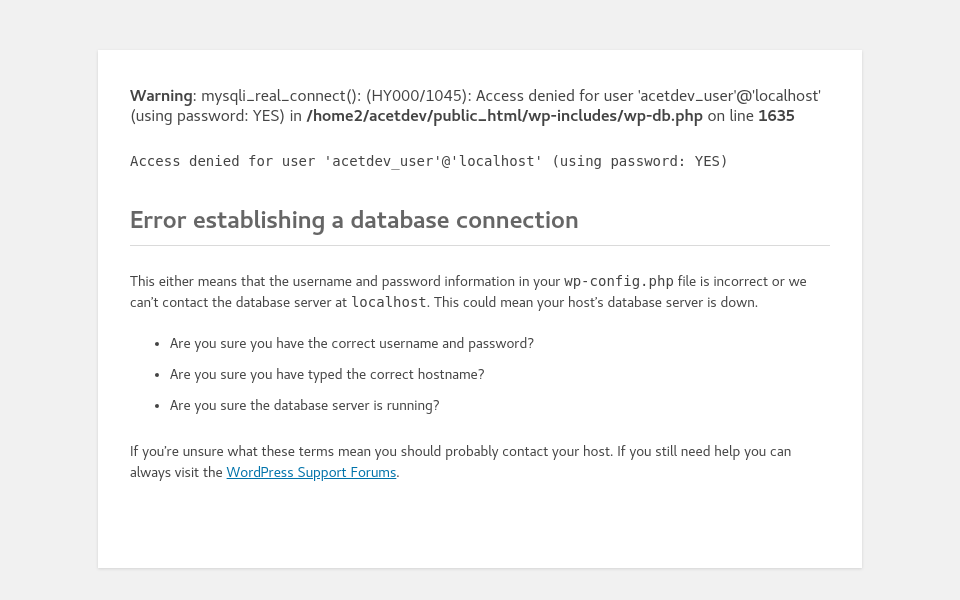Viewport: 960px width, 600px height.
Task: Open the WordPress Support Forums link
Action: pos(311,473)
